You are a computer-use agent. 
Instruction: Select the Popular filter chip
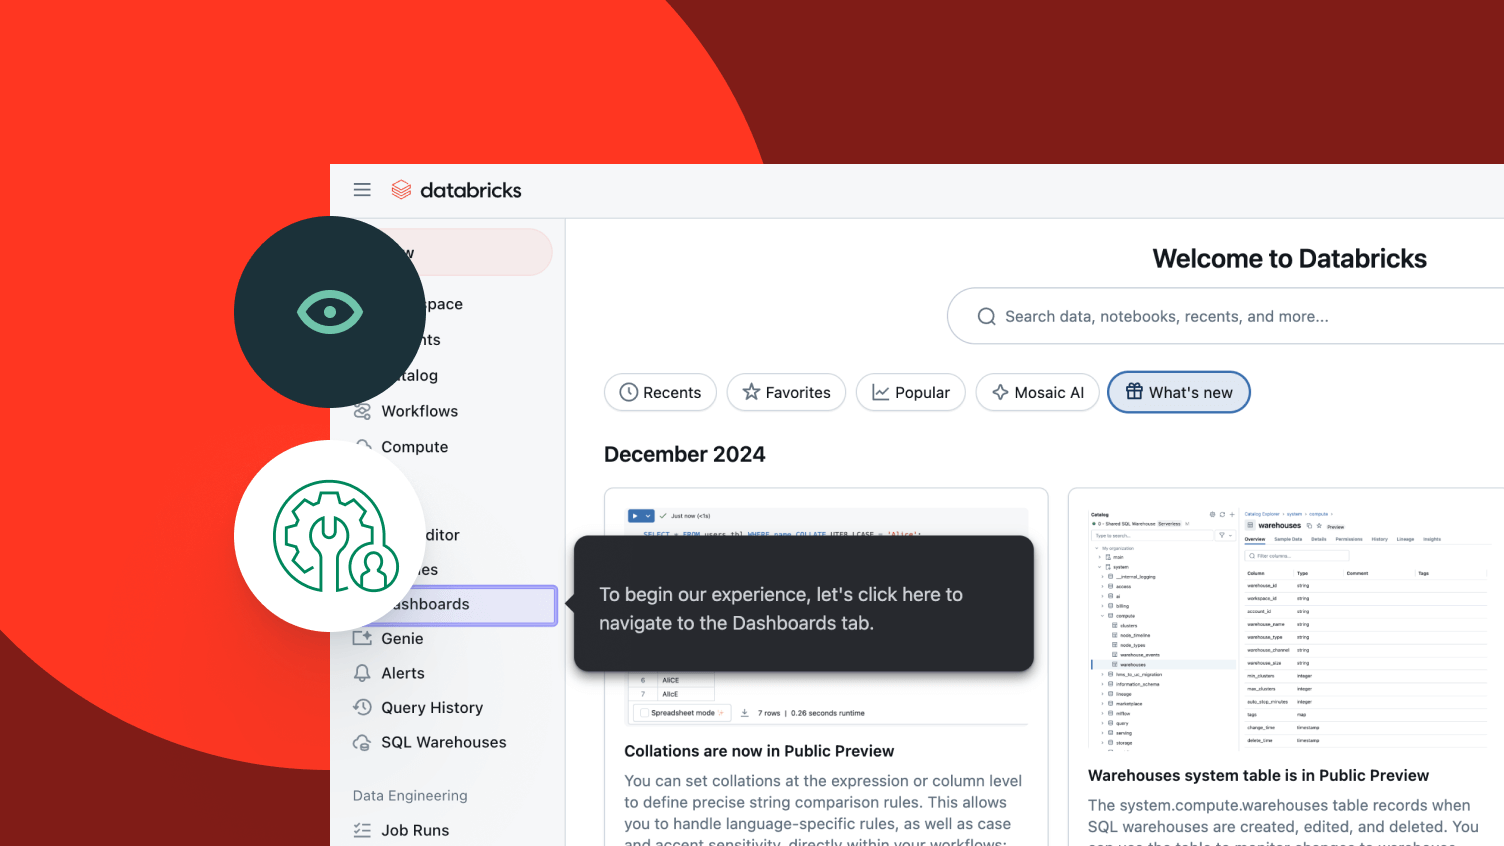click(x=911, y=392)
